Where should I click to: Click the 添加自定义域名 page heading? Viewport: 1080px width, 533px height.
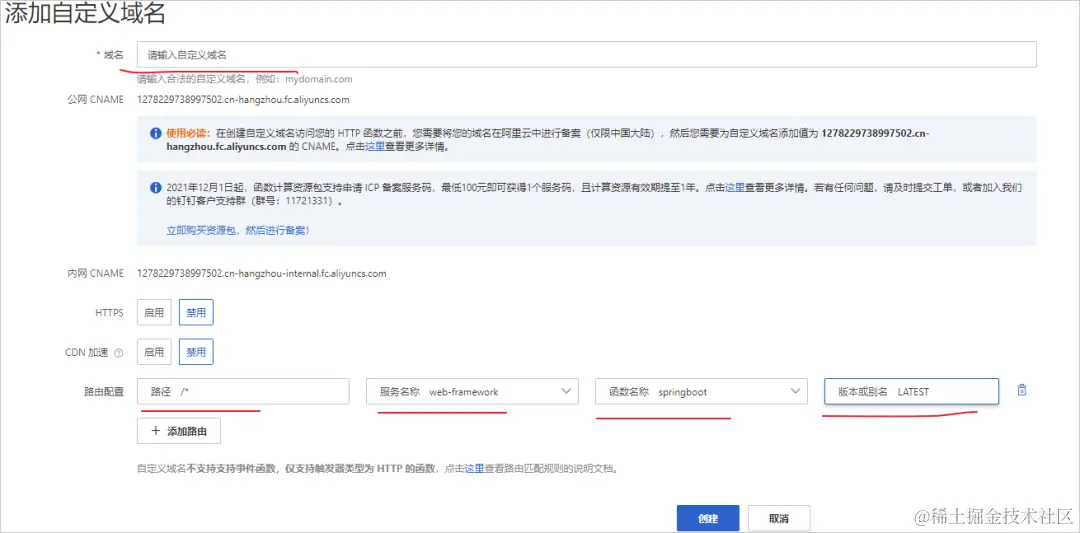[85, 14]
